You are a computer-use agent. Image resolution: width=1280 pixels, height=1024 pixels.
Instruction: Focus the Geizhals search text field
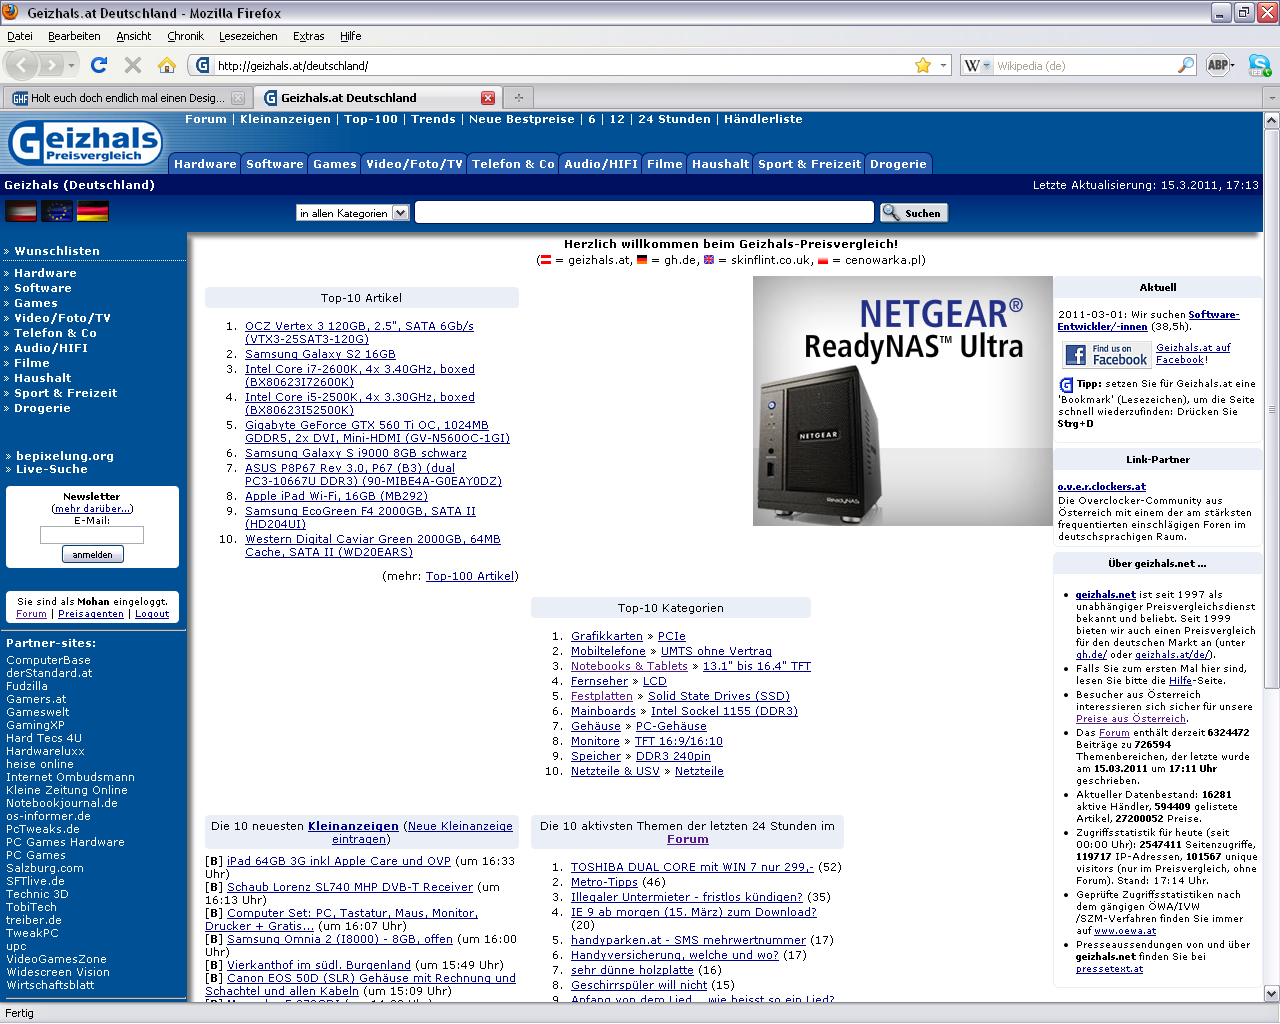pyautogui.click(x=644, y=212)
